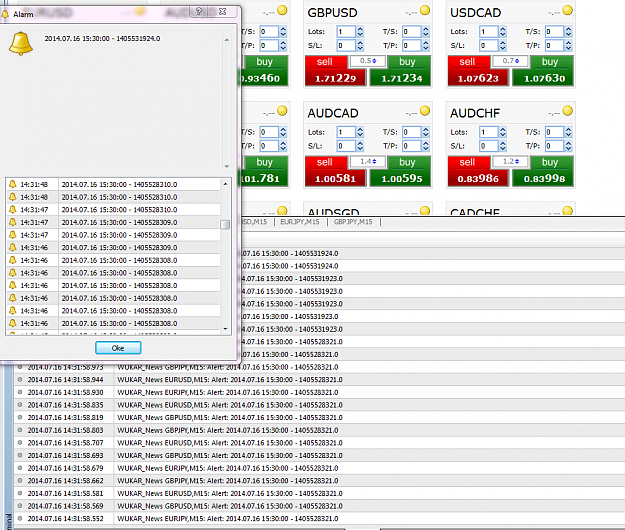Viewport: 625px width, 530px height.
Task: Click the log row icon for 14:31:58.569
Action: (x=20, y=506)
